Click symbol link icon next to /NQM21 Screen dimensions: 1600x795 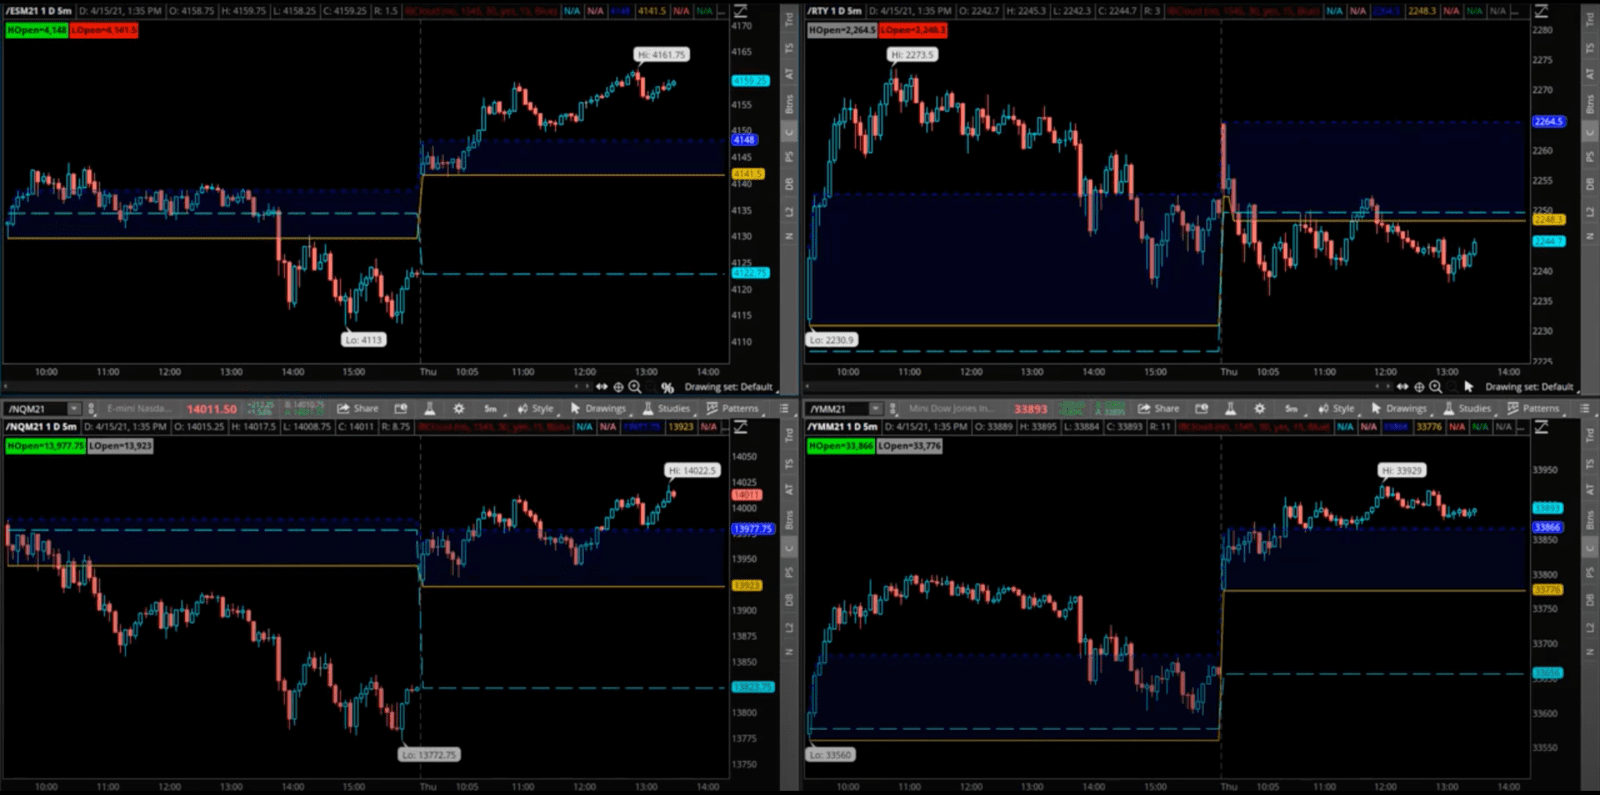click(92, 409)
